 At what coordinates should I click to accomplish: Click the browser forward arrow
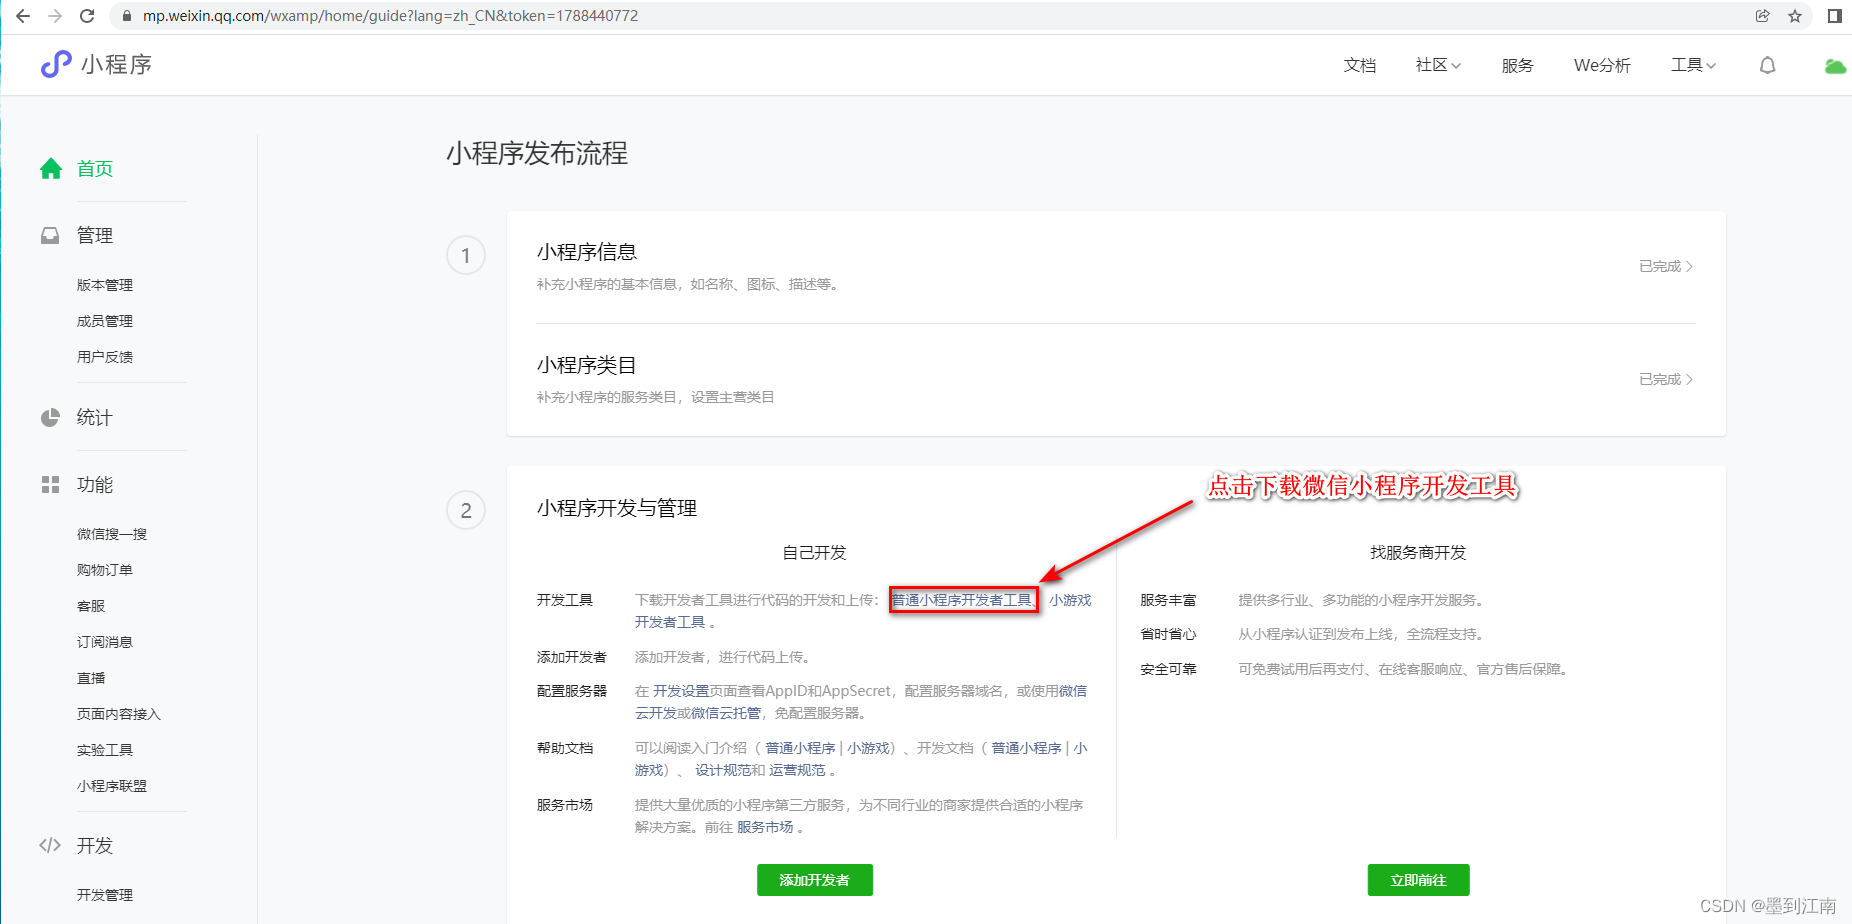(x=55, y=16)
